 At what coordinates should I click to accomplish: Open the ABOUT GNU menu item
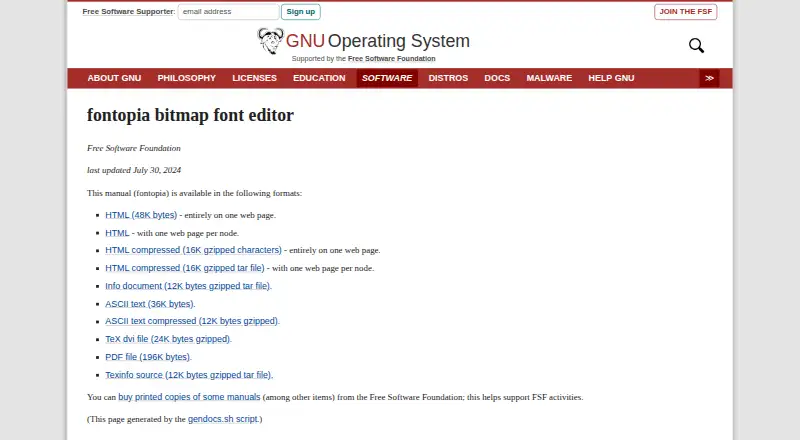point(114,78)
